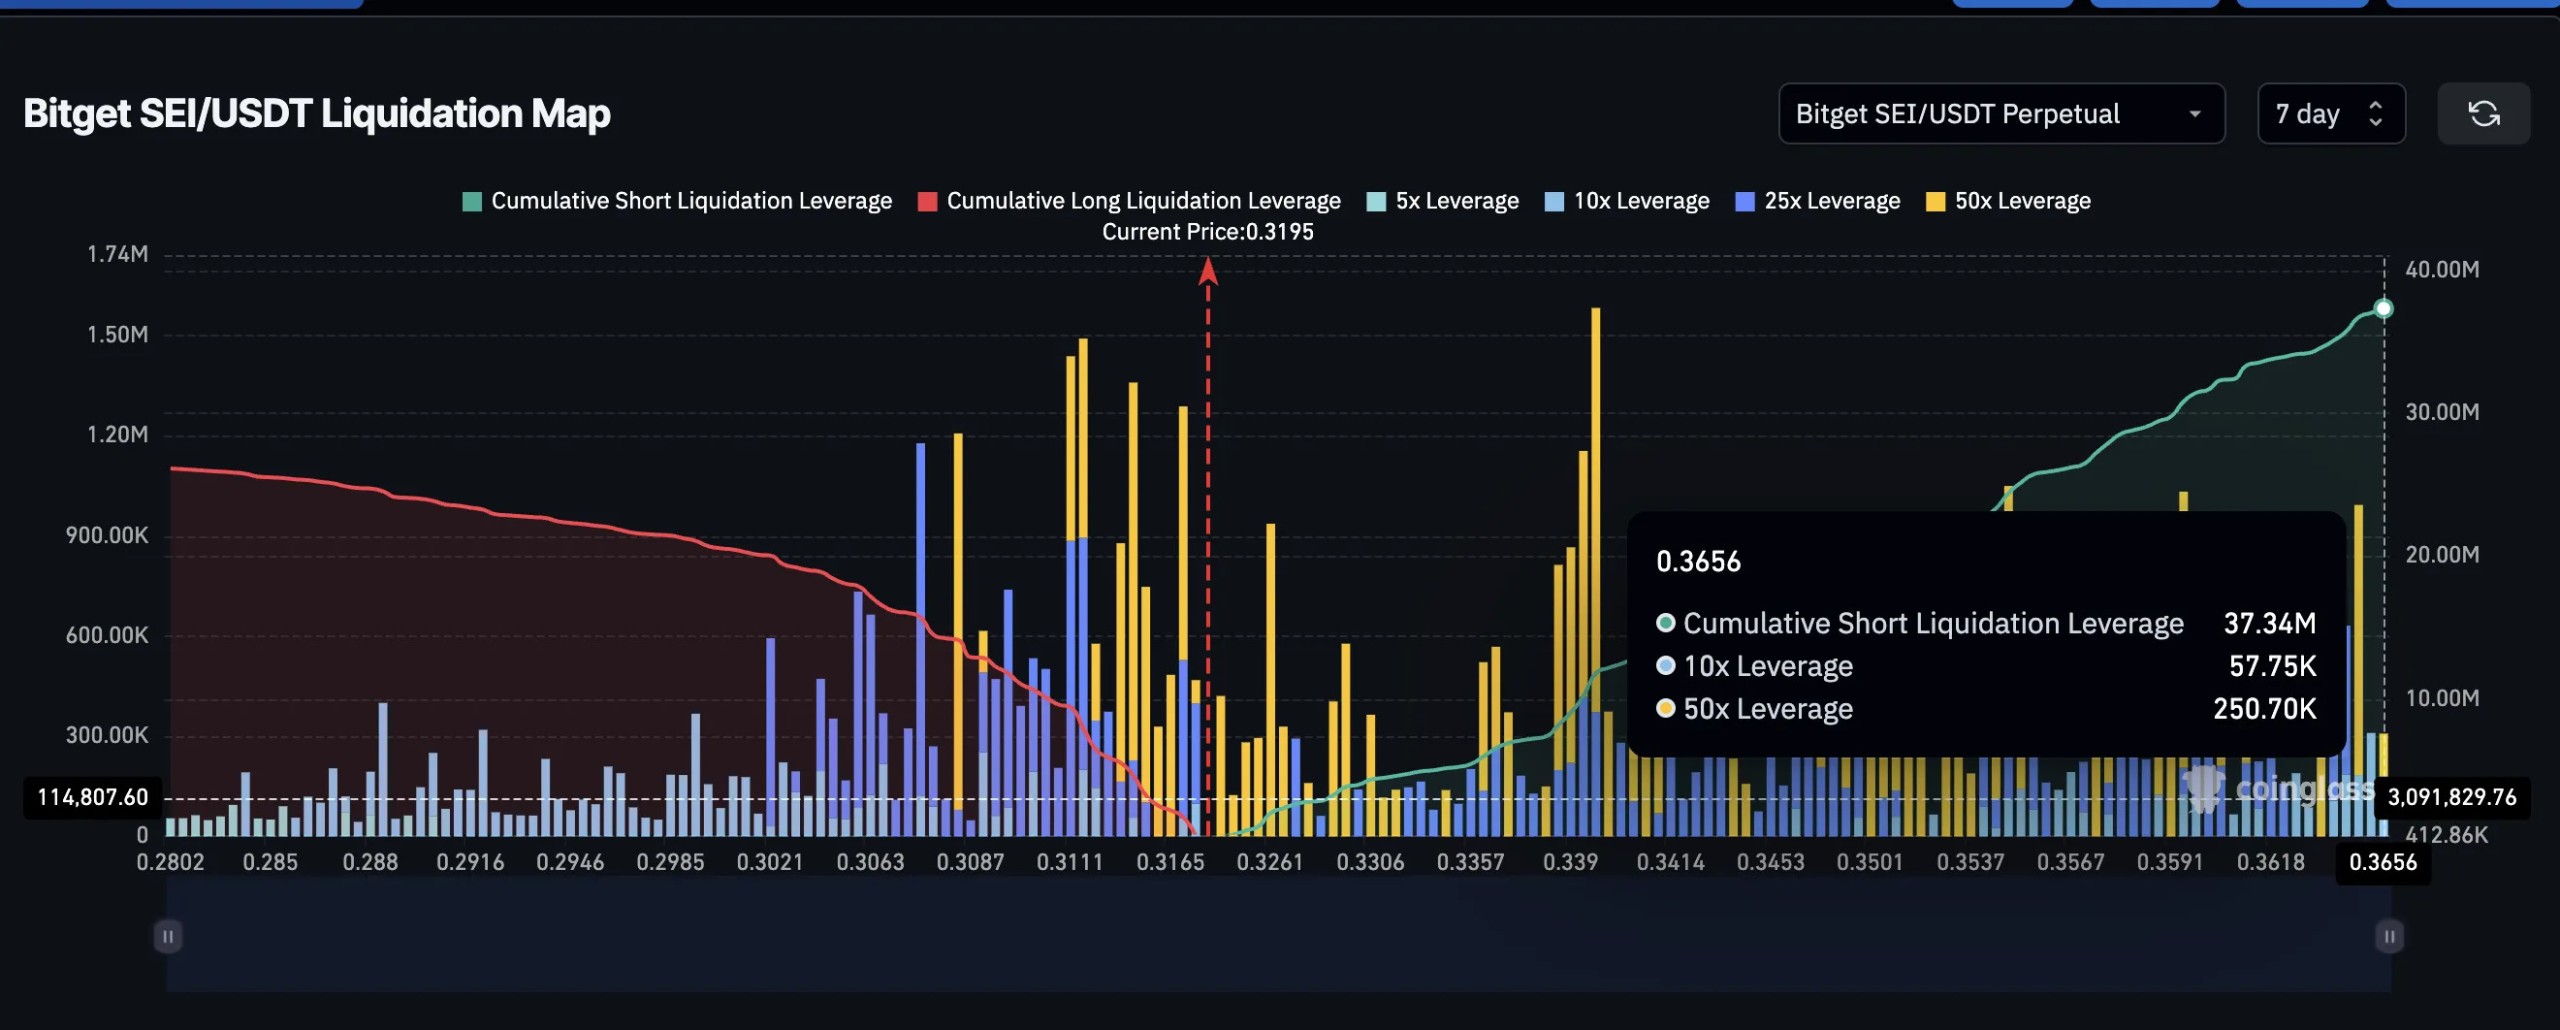Open the Bitget SEI/USDT Perpetual dropdown
The height and width of the screenshot is (1030, 2560).
click(2001, 113)
